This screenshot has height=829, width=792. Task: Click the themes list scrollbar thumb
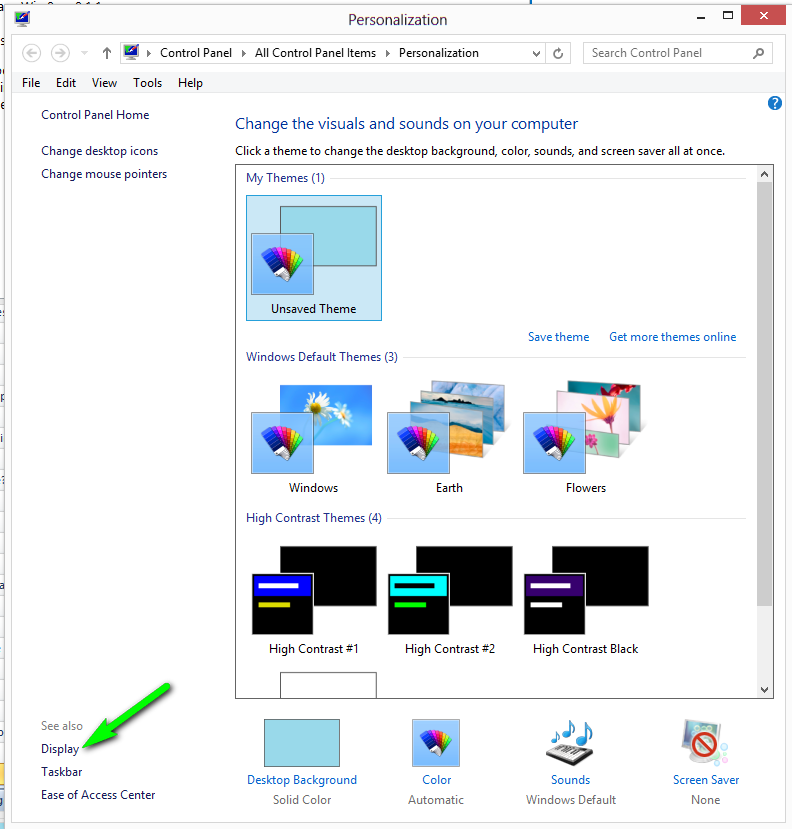coord(765,394)
